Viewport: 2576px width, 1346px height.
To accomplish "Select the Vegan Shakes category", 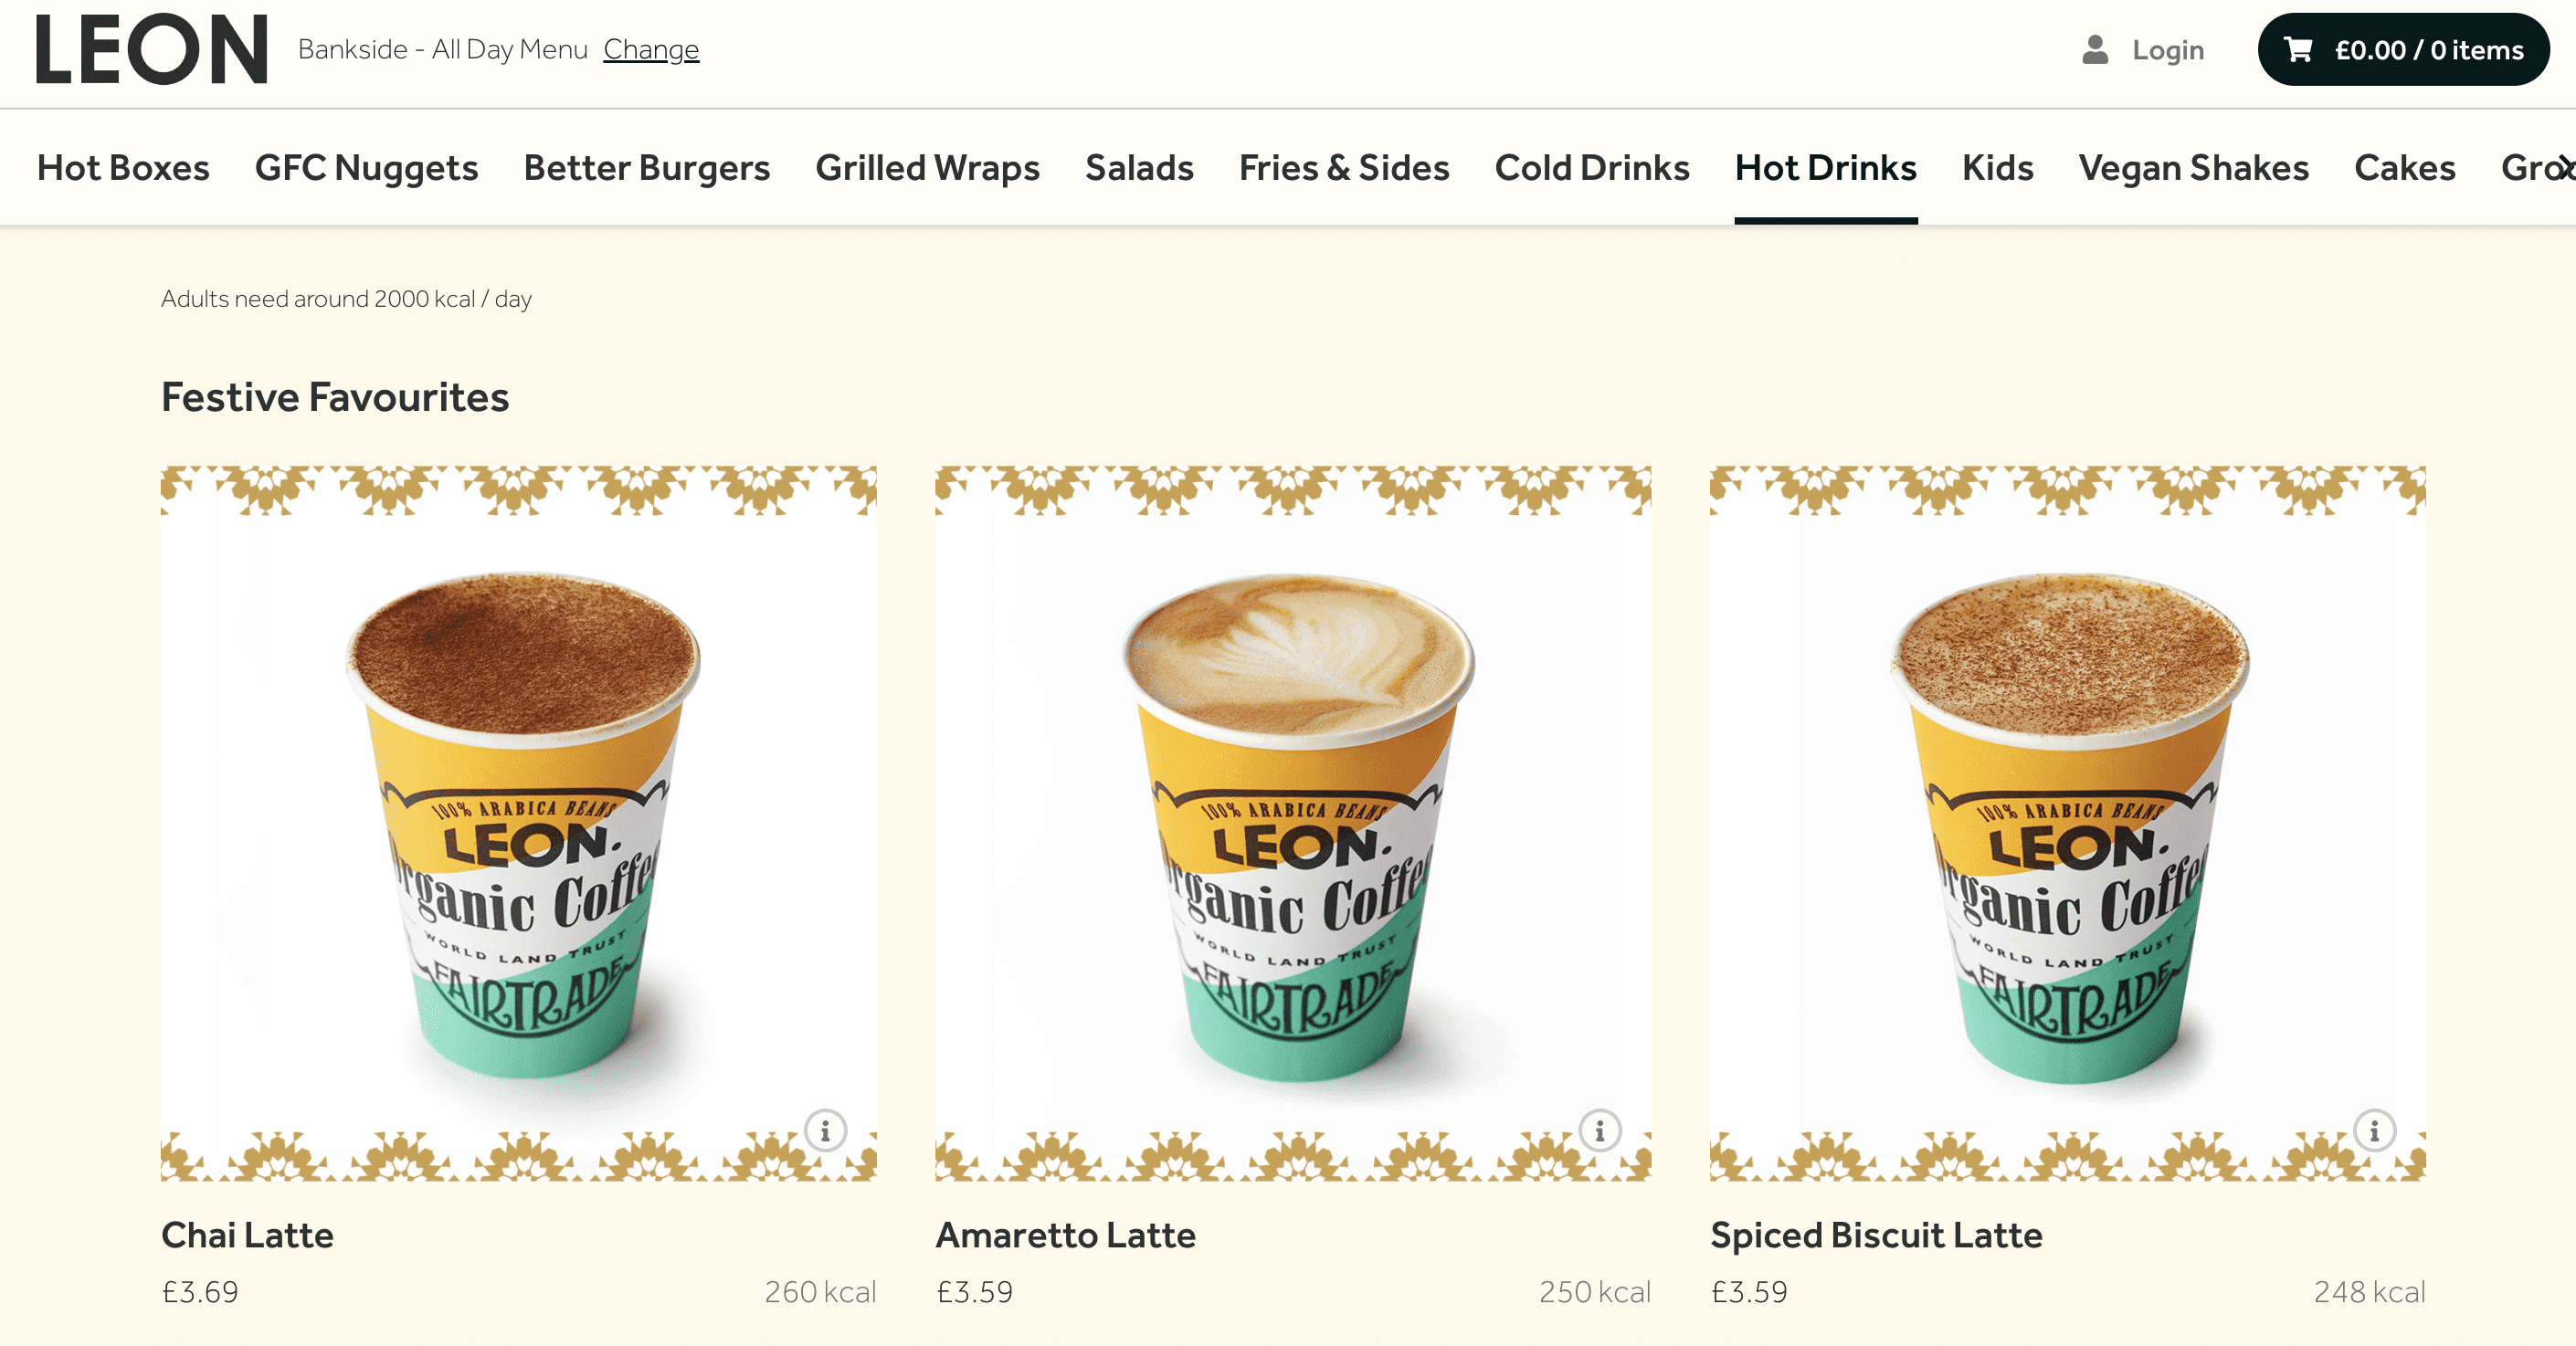I will 2193,168.
